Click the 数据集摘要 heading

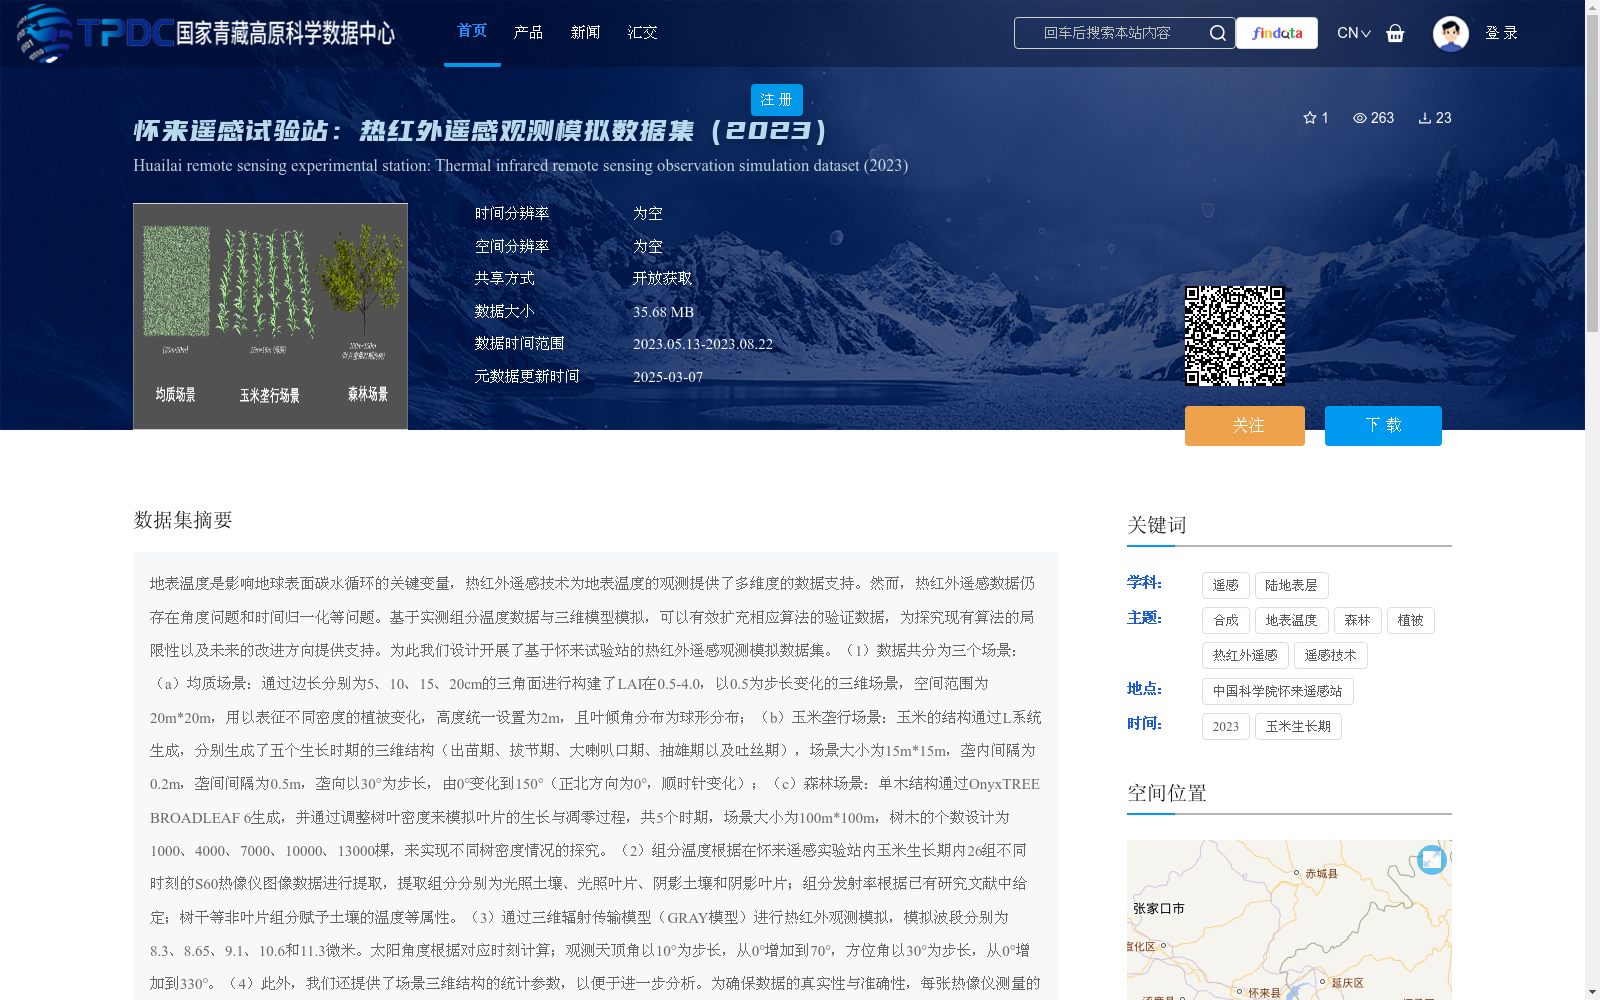pyautogui.click(x=183, y=520)
